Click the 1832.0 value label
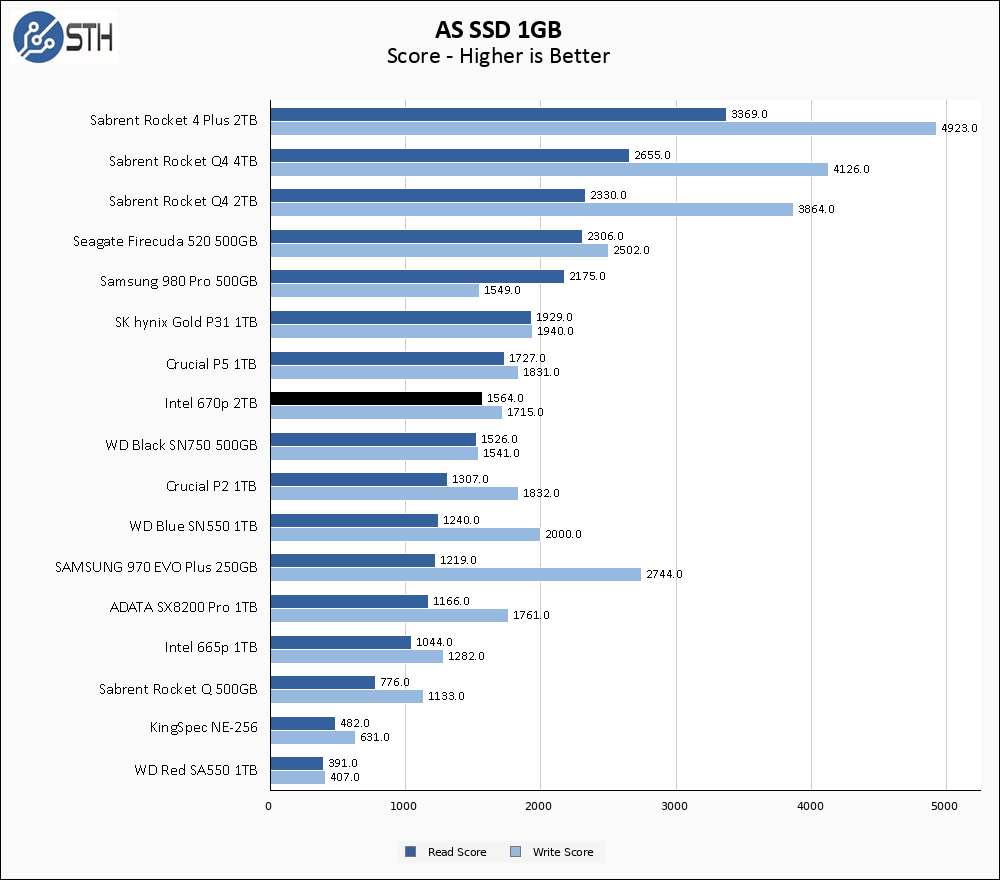 [541, 494]
